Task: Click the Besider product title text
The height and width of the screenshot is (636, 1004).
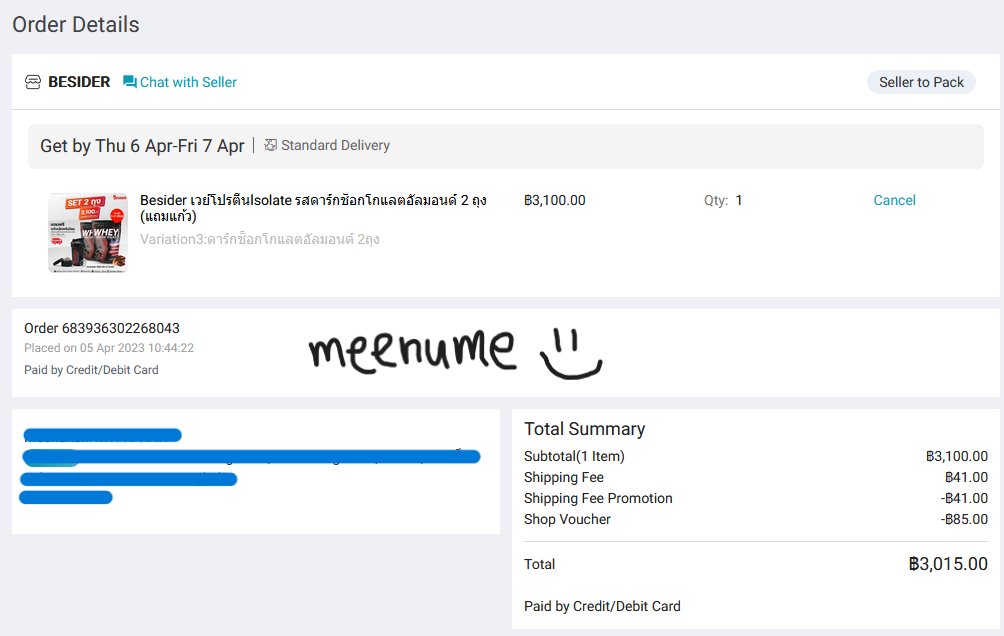Action: [x=313, y=208]
